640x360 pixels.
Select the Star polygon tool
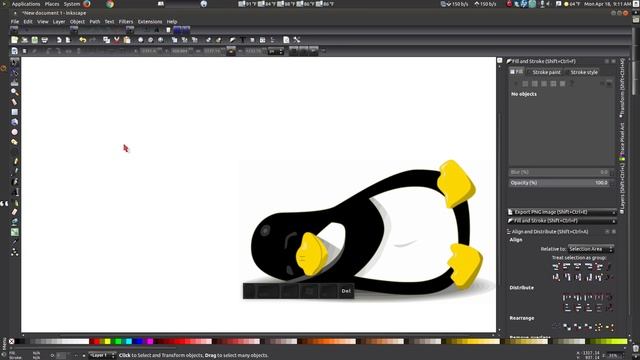[x=15, y=142]
